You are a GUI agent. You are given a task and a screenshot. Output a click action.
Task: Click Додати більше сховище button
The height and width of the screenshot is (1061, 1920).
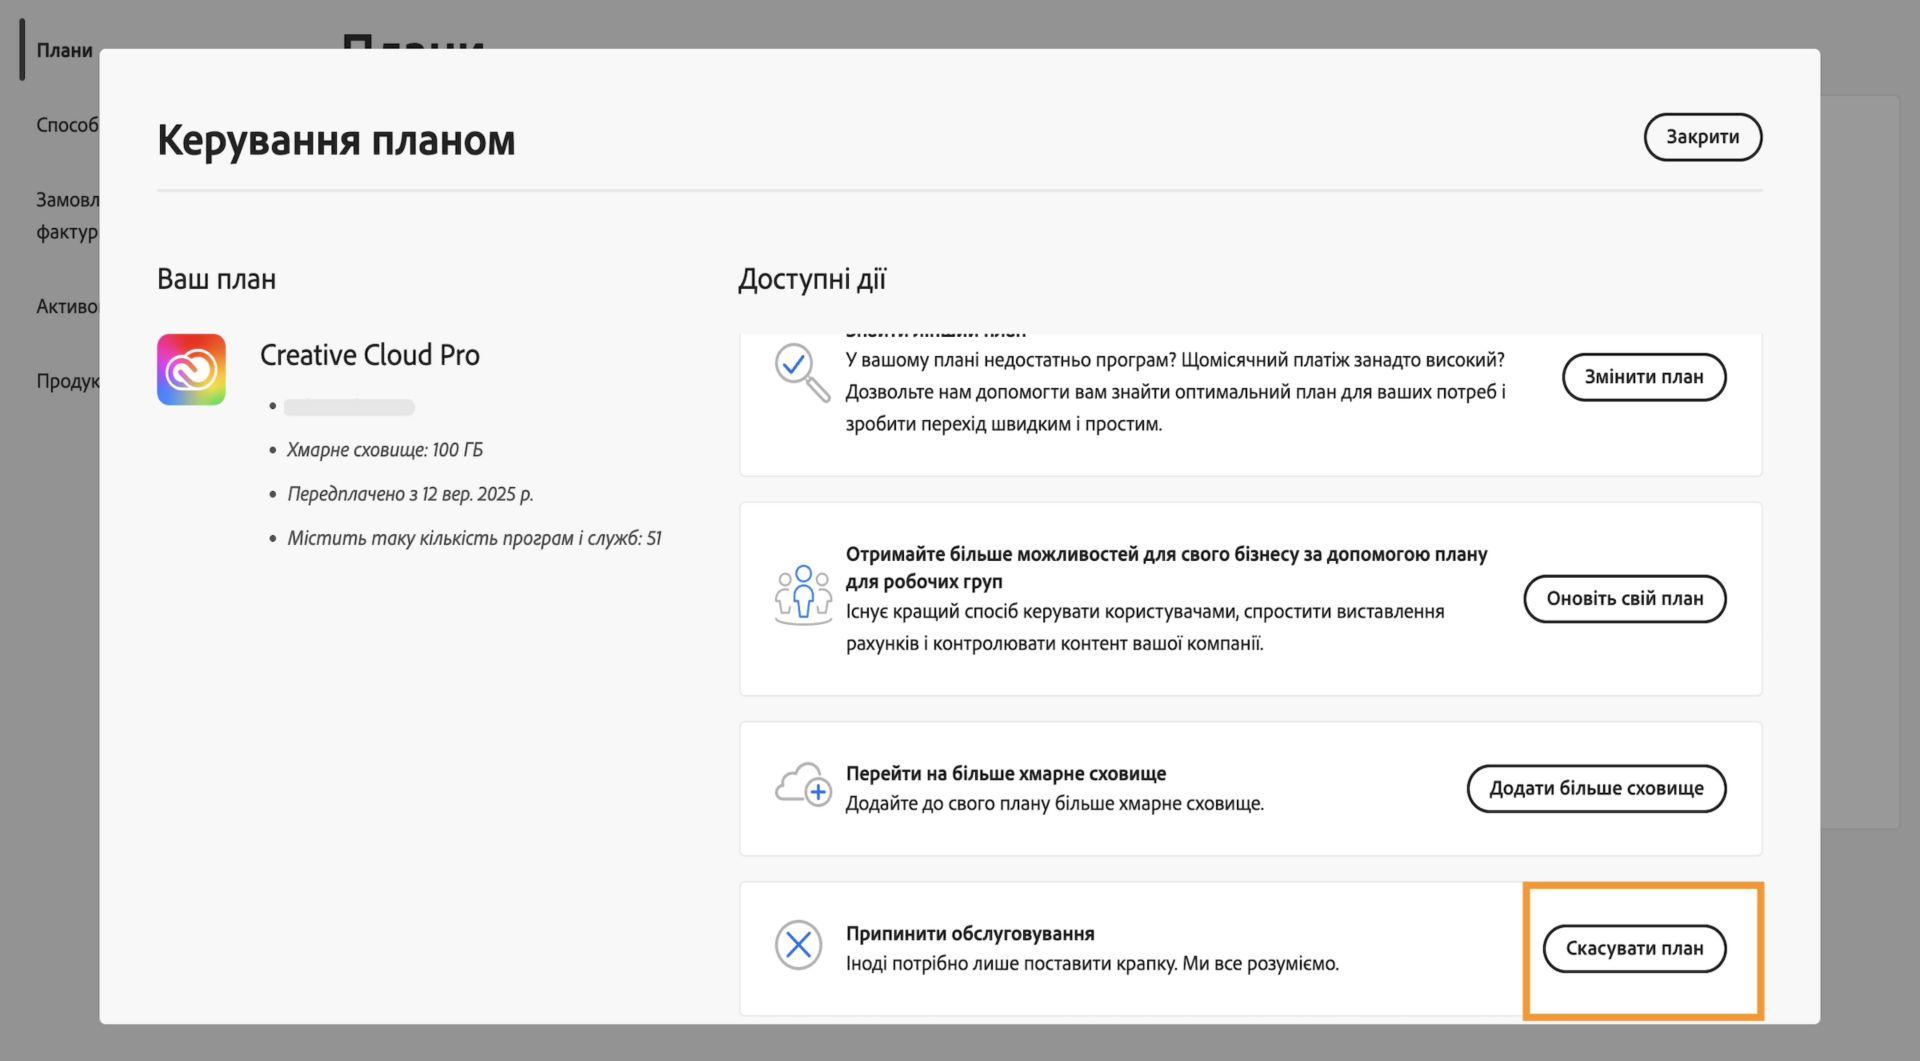[1596, 788]
